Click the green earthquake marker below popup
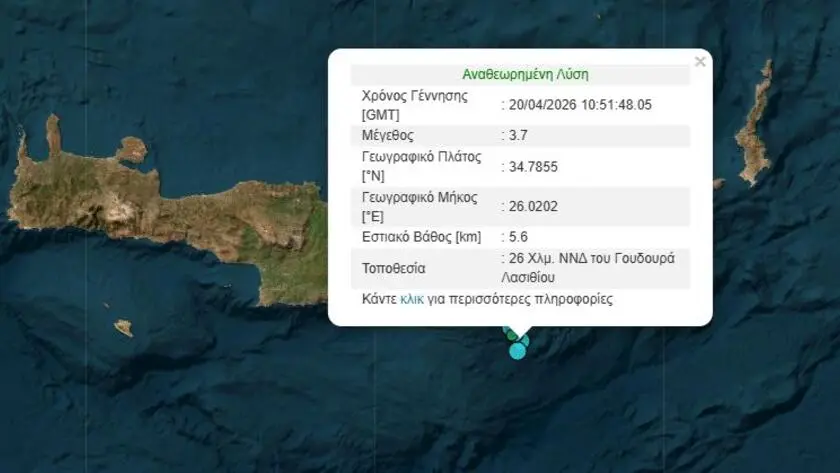This screenshot has height=473, width=840. [x=510, y=334]
